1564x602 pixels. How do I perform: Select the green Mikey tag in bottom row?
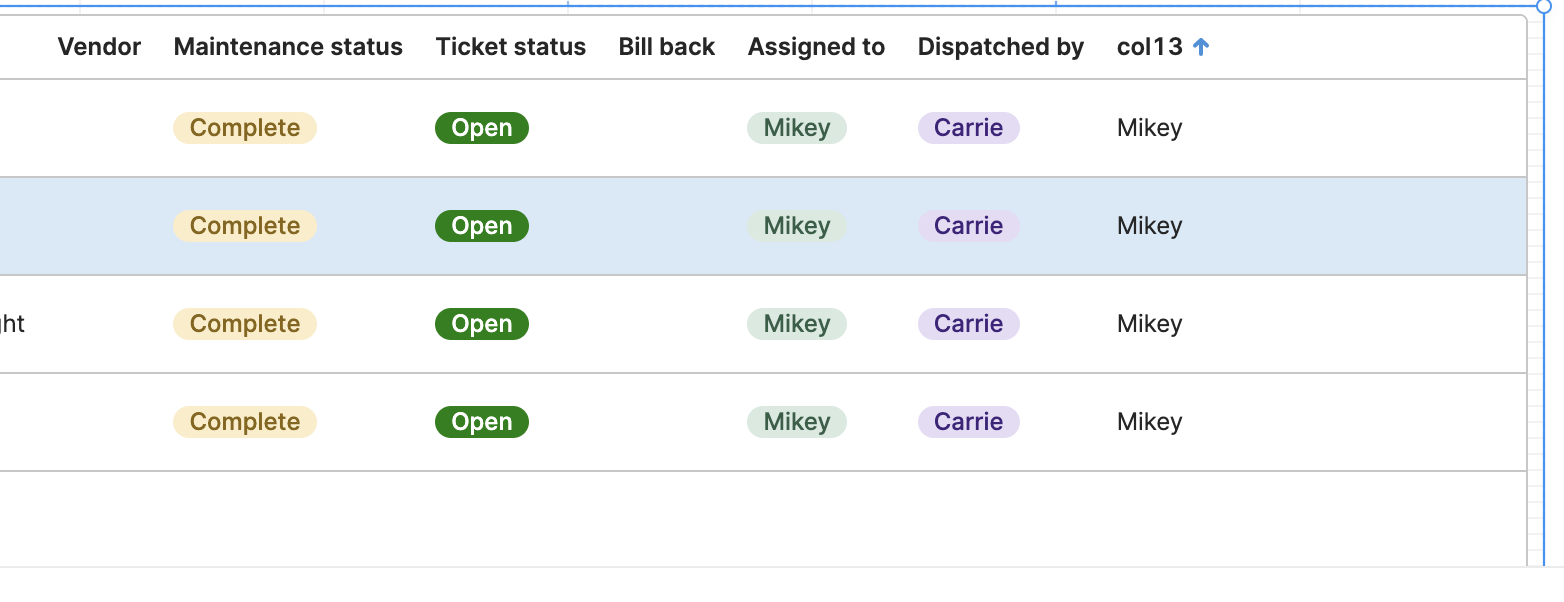point(797,422)
